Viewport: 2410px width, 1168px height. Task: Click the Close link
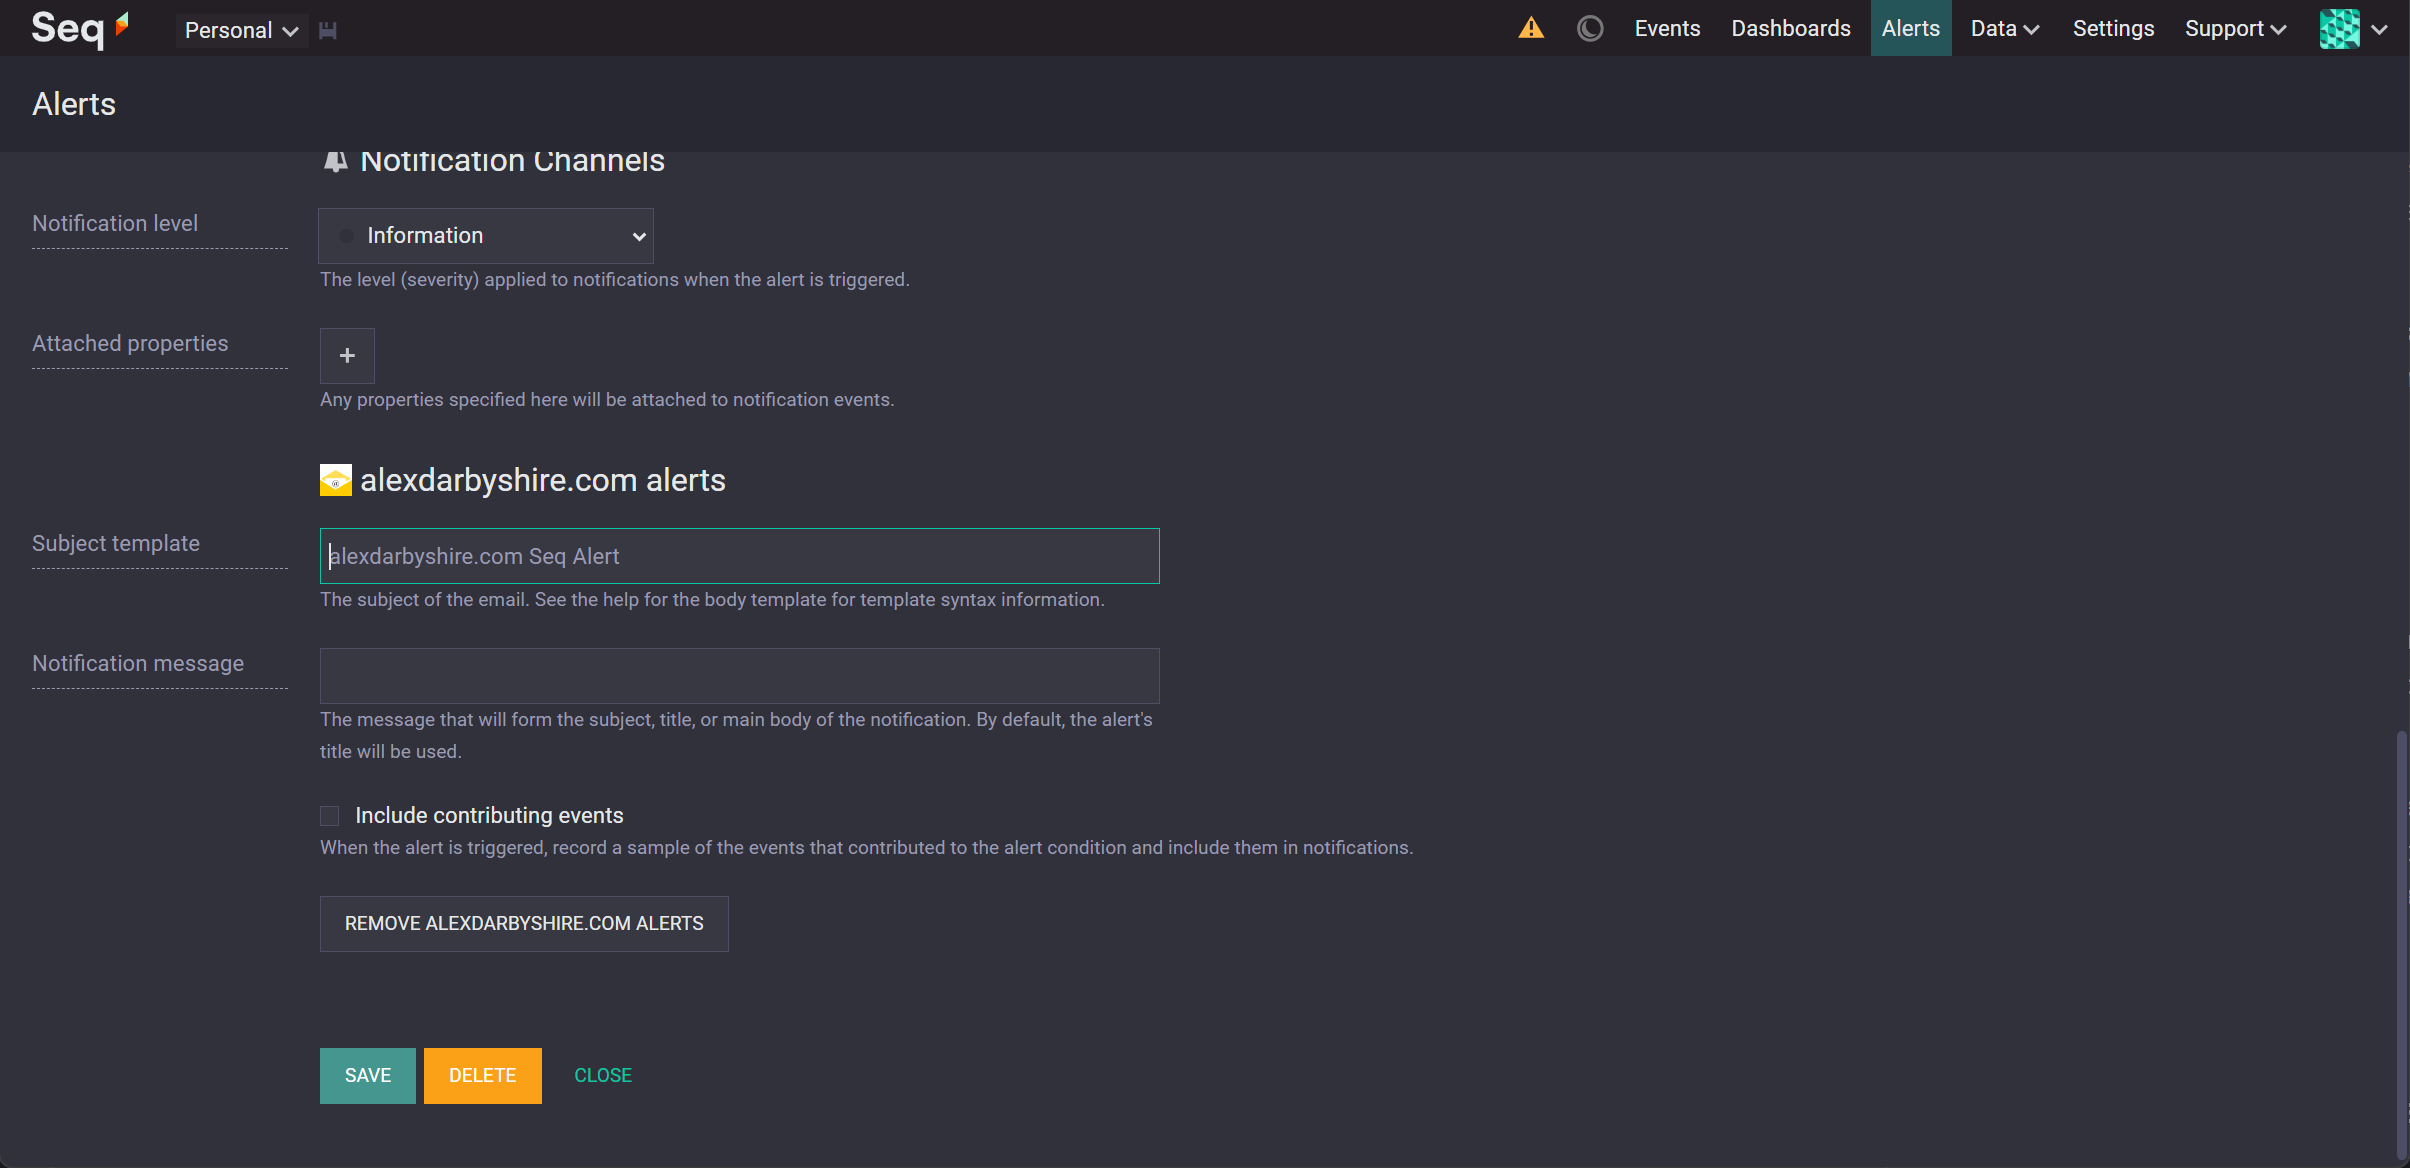pos(603,1076)
